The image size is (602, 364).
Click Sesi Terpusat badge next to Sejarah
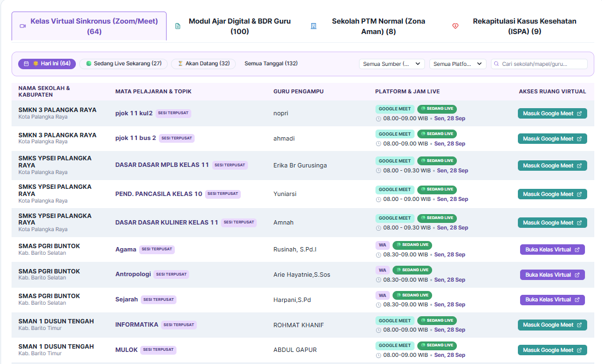click(158, 299)
